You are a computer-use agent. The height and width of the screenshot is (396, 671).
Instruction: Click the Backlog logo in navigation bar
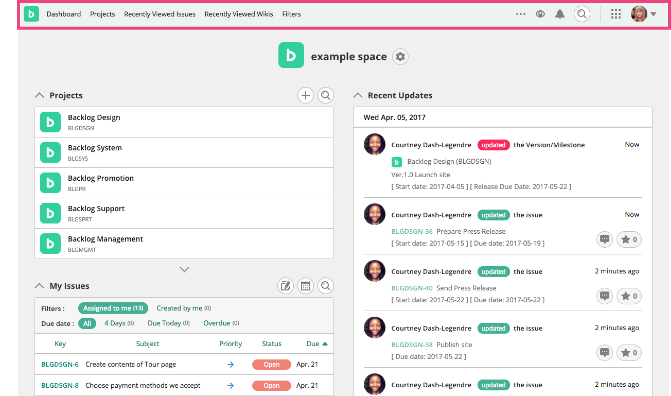point(31,14)
